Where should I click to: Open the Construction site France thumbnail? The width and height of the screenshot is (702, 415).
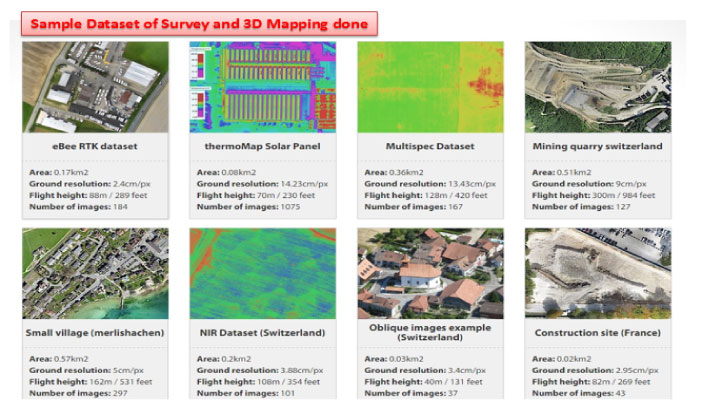tap(598, 274)
